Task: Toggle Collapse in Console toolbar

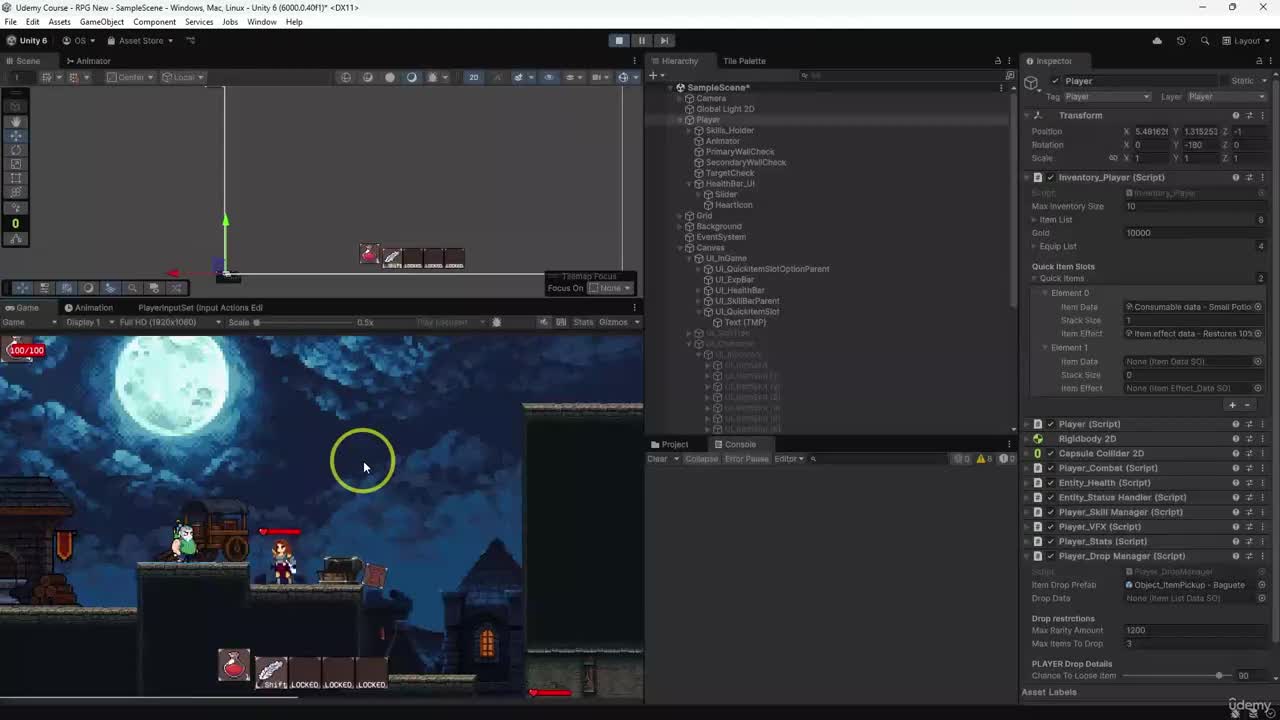Action: (702, 459)
